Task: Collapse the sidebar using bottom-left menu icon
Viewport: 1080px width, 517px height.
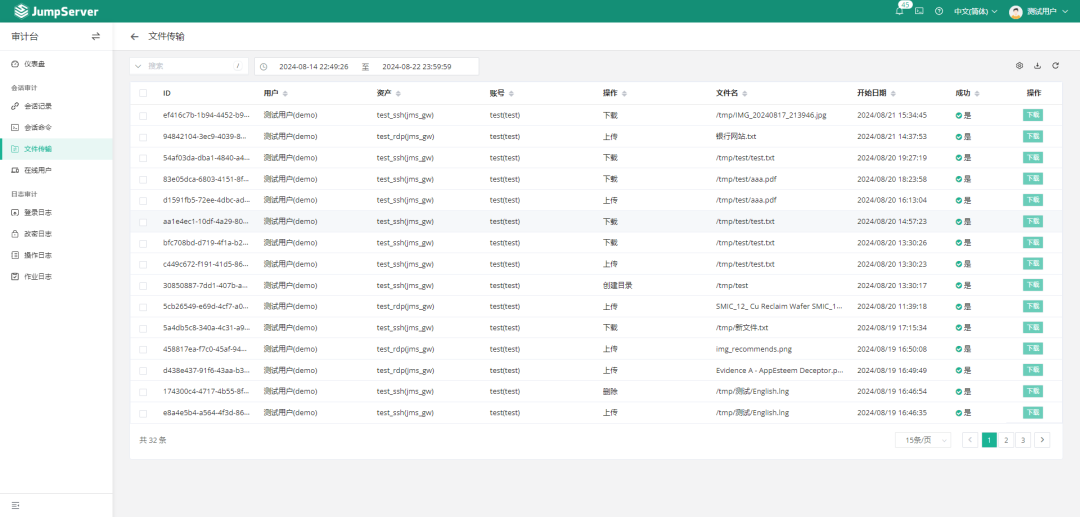Action: point(15,505)
